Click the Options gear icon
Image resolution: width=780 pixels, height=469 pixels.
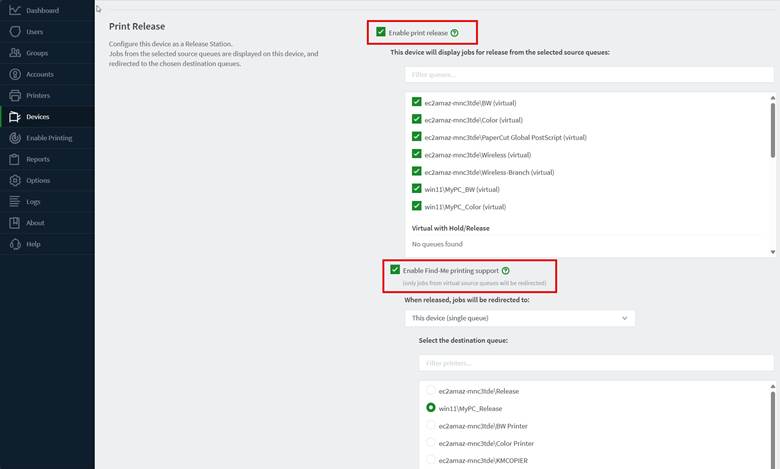15,180
